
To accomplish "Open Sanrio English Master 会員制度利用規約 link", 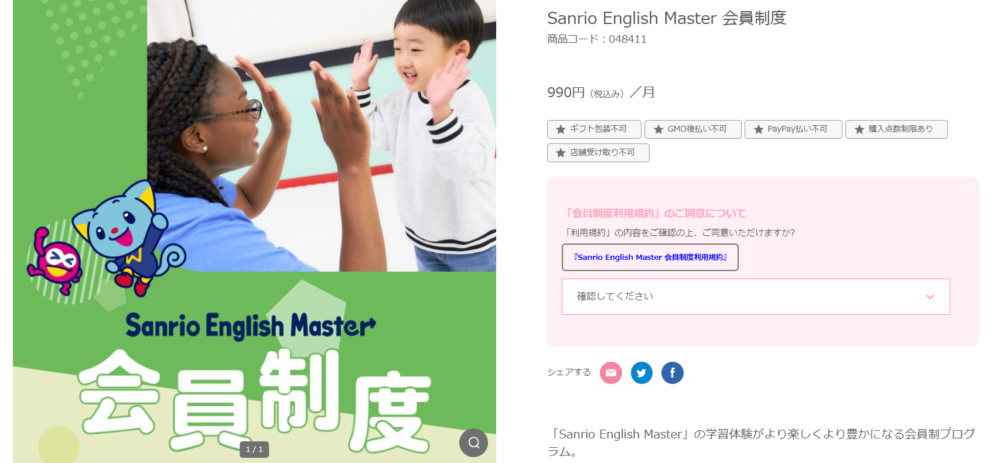I will 650,257.
